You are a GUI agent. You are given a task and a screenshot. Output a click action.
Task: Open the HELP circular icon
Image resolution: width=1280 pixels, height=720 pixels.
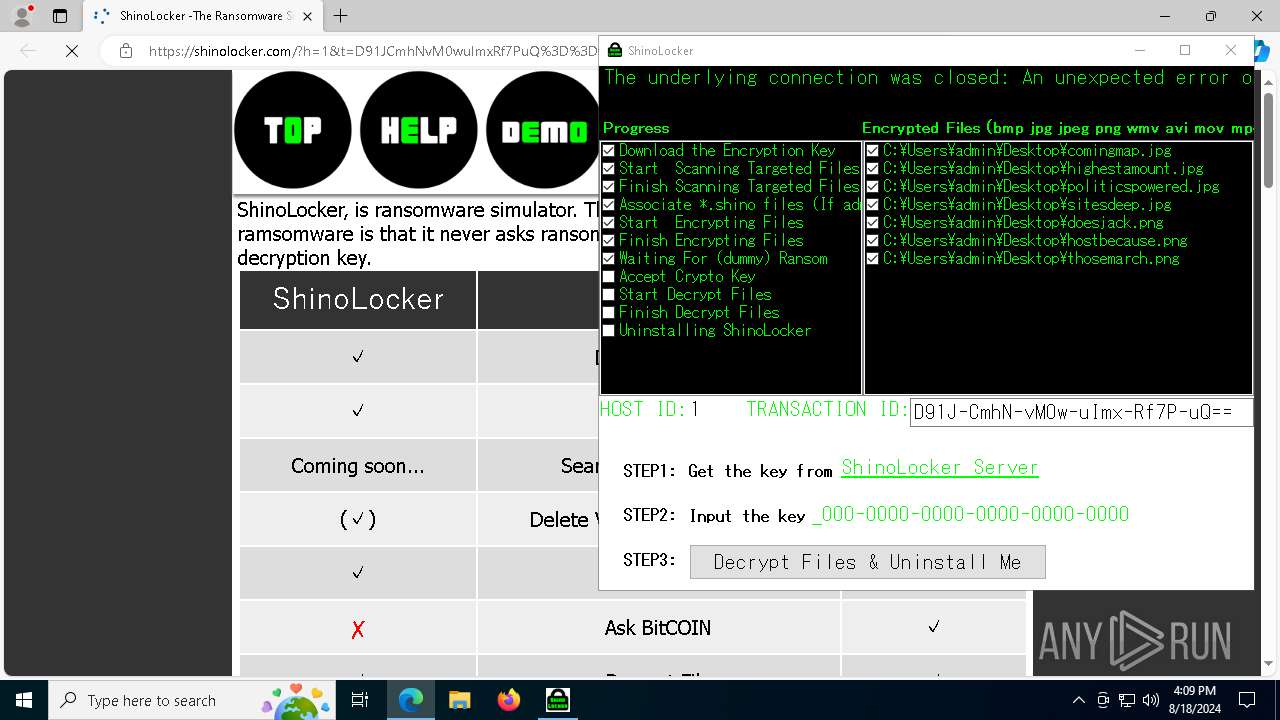pyautogui.click(x=419, y=130)
